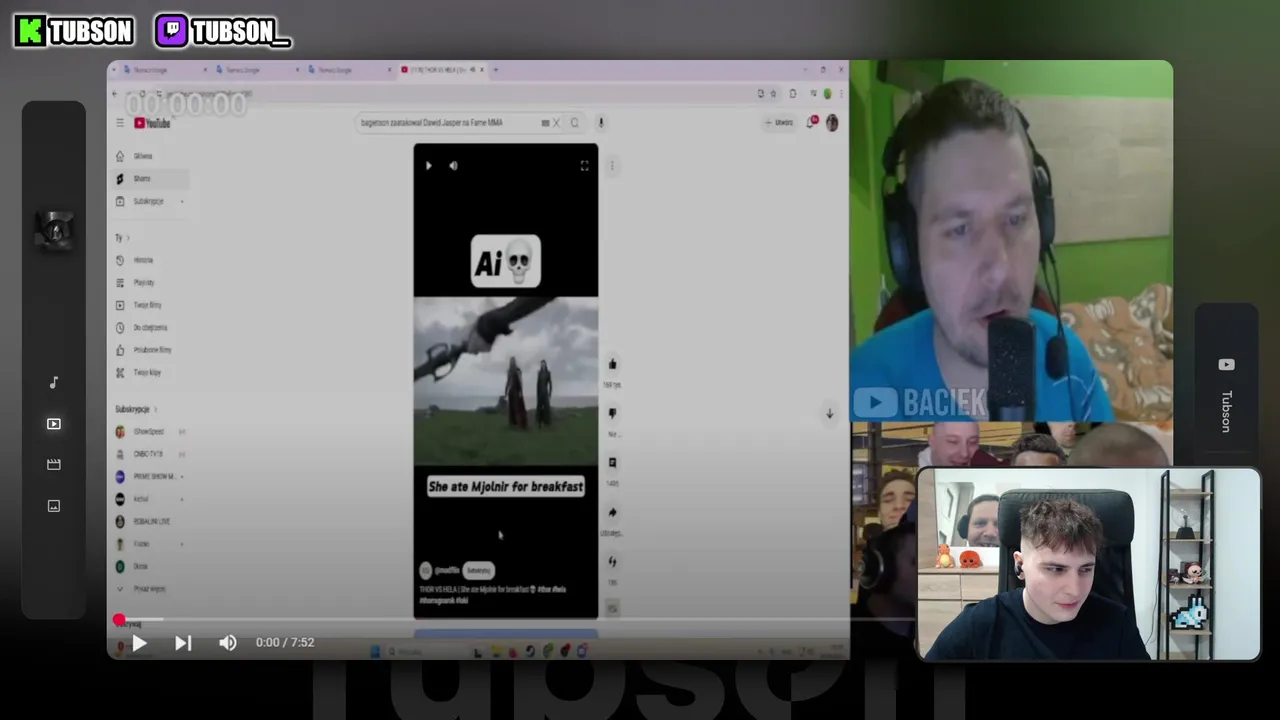This screenshot has width=1280, height=720.
Task: Click the Short's sound thumbnail below Remix
Action: click(x=612, y=608)
